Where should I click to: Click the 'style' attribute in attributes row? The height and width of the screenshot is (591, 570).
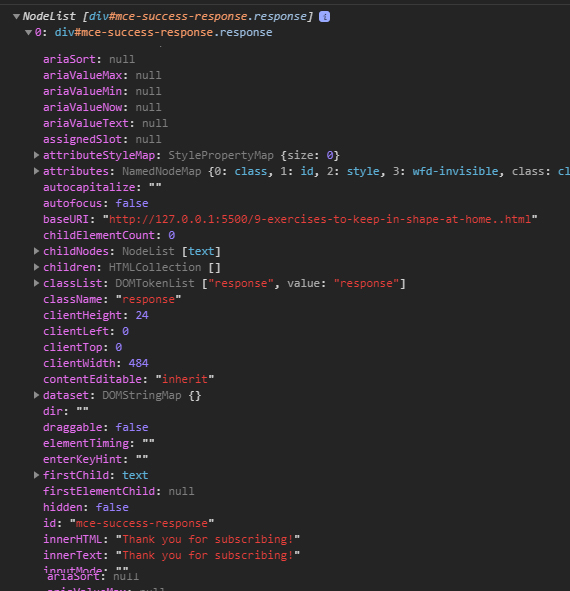(x=363, y=171)
